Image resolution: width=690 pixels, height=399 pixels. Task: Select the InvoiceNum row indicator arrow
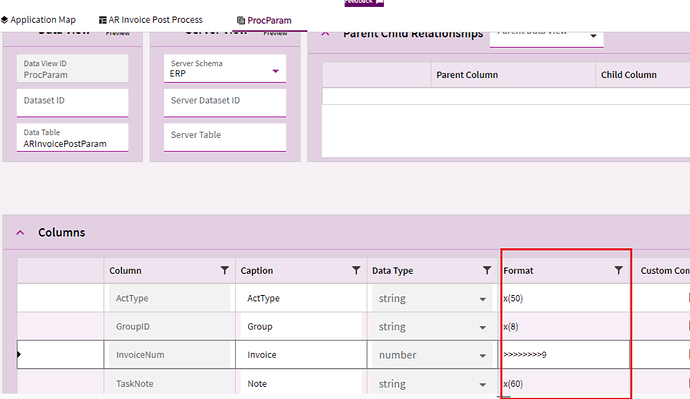point(19,354)
